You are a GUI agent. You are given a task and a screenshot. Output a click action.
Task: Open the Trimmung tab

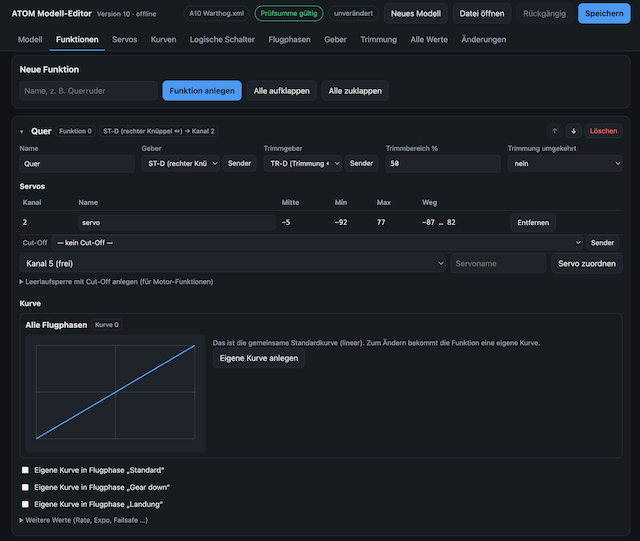coord(378,40)
